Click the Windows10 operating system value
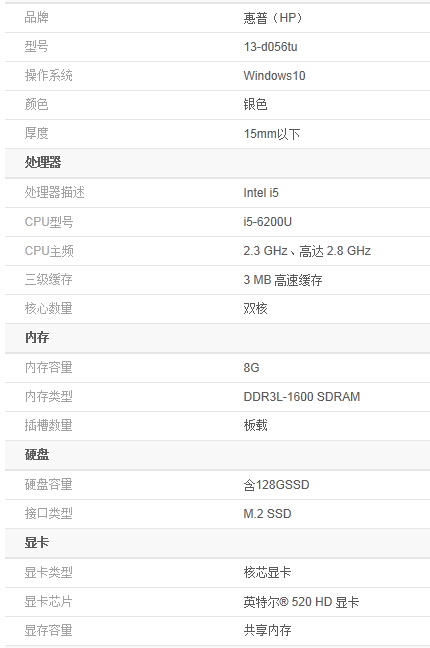This screenshot has height=648, width=430. (x=274, y=76)
